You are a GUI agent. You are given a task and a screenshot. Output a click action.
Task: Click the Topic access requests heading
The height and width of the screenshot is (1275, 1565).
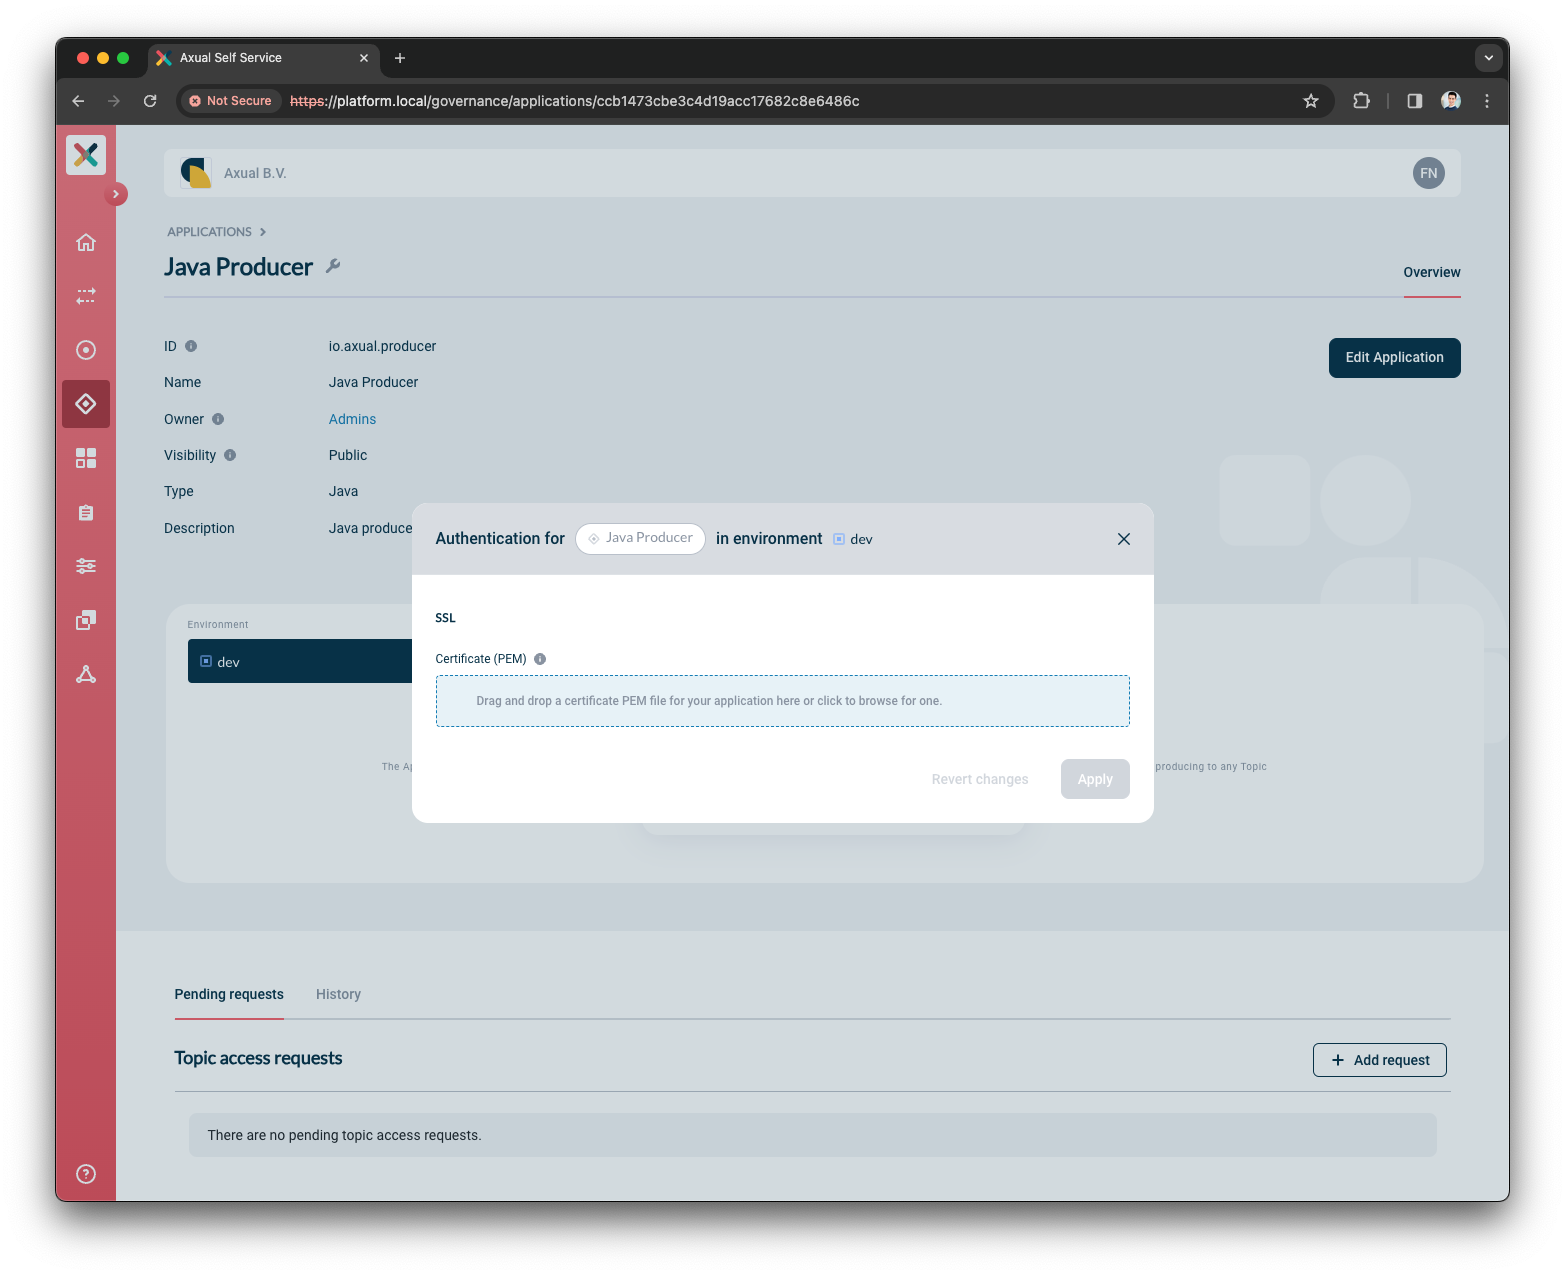tap(258, 1058)
